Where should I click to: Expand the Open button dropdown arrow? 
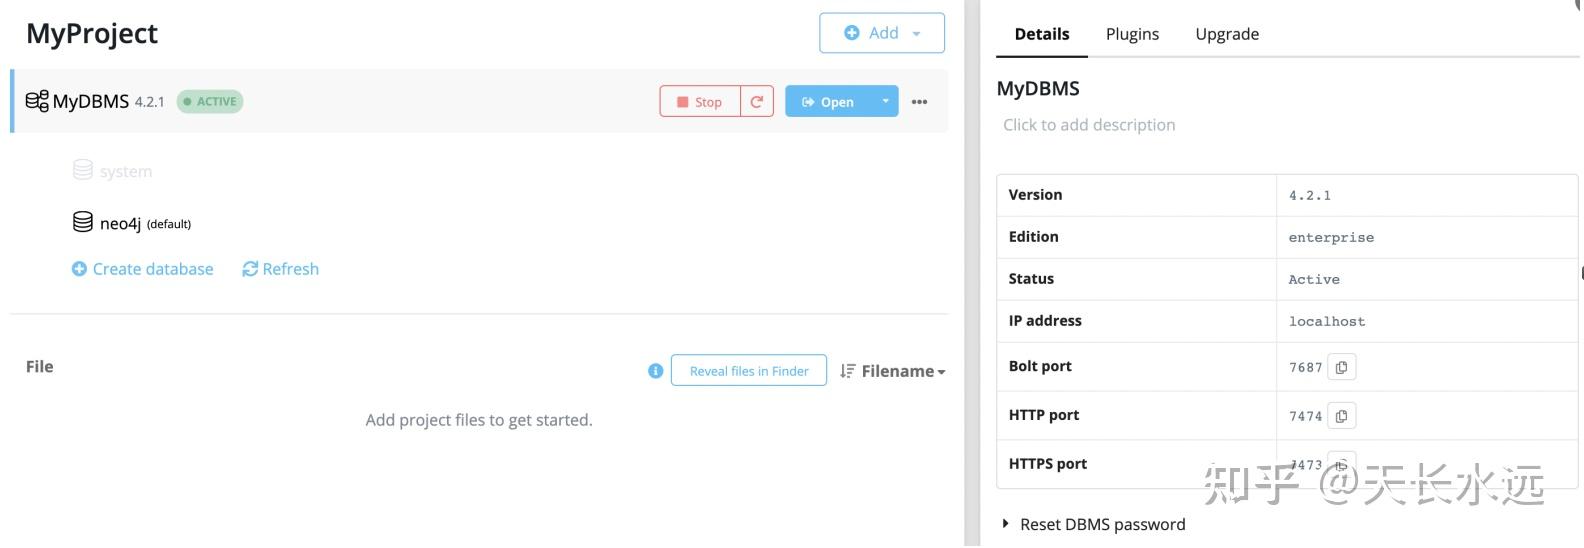click(x=885, y=101)
